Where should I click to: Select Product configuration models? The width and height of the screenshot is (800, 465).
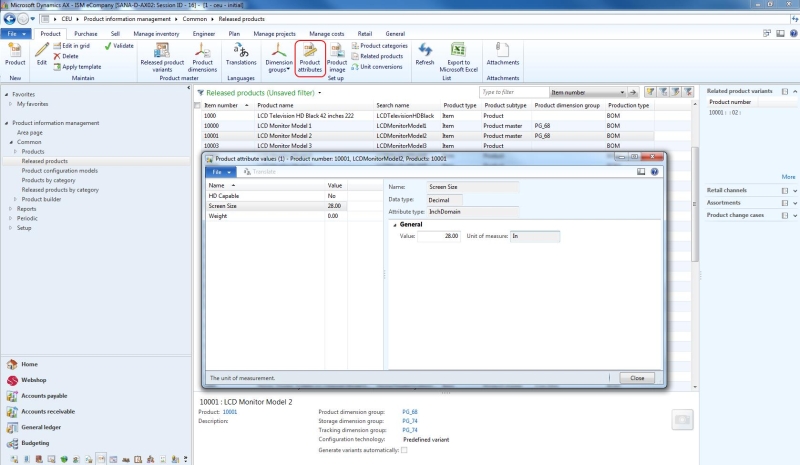[59, 171]
